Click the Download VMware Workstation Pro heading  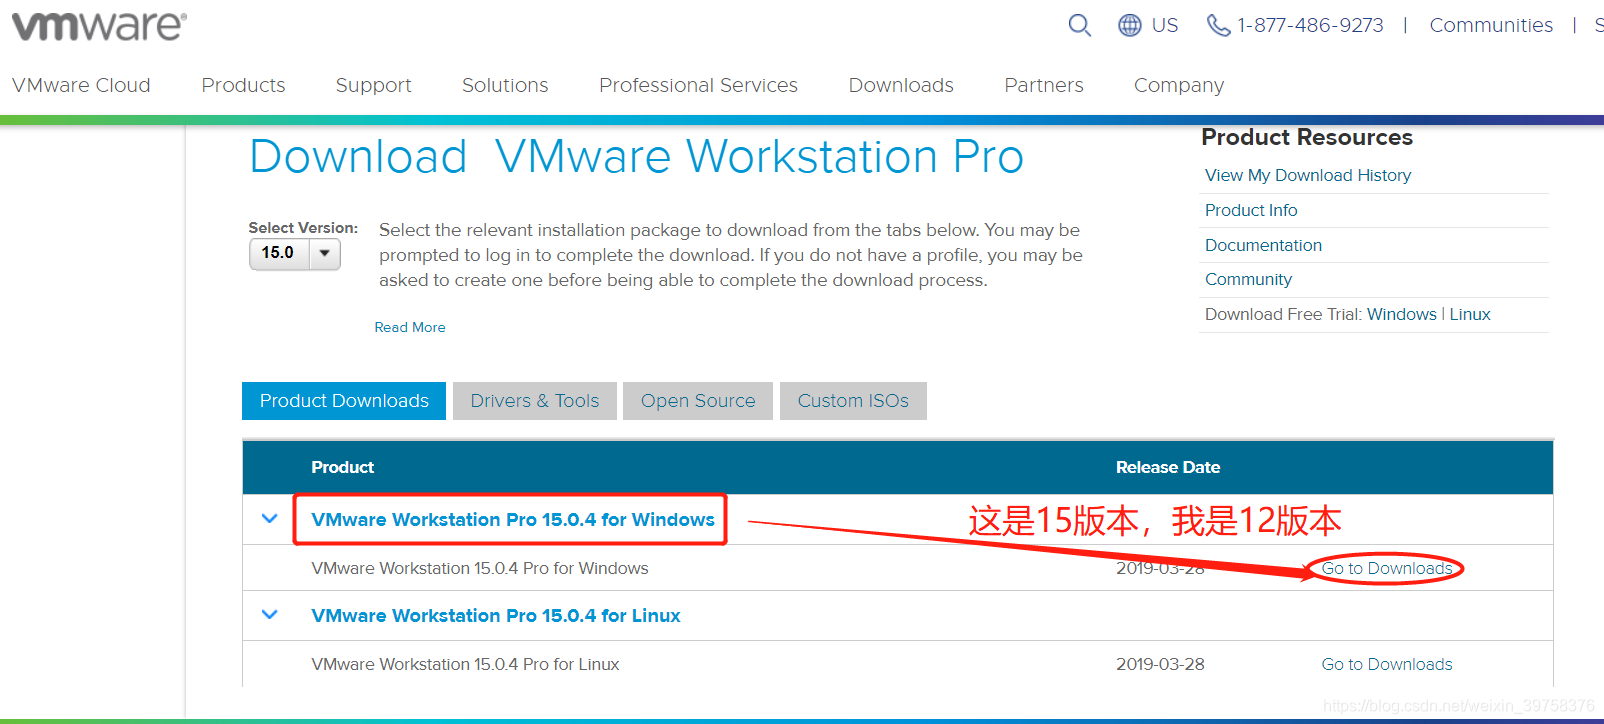[x=637, y=157]
